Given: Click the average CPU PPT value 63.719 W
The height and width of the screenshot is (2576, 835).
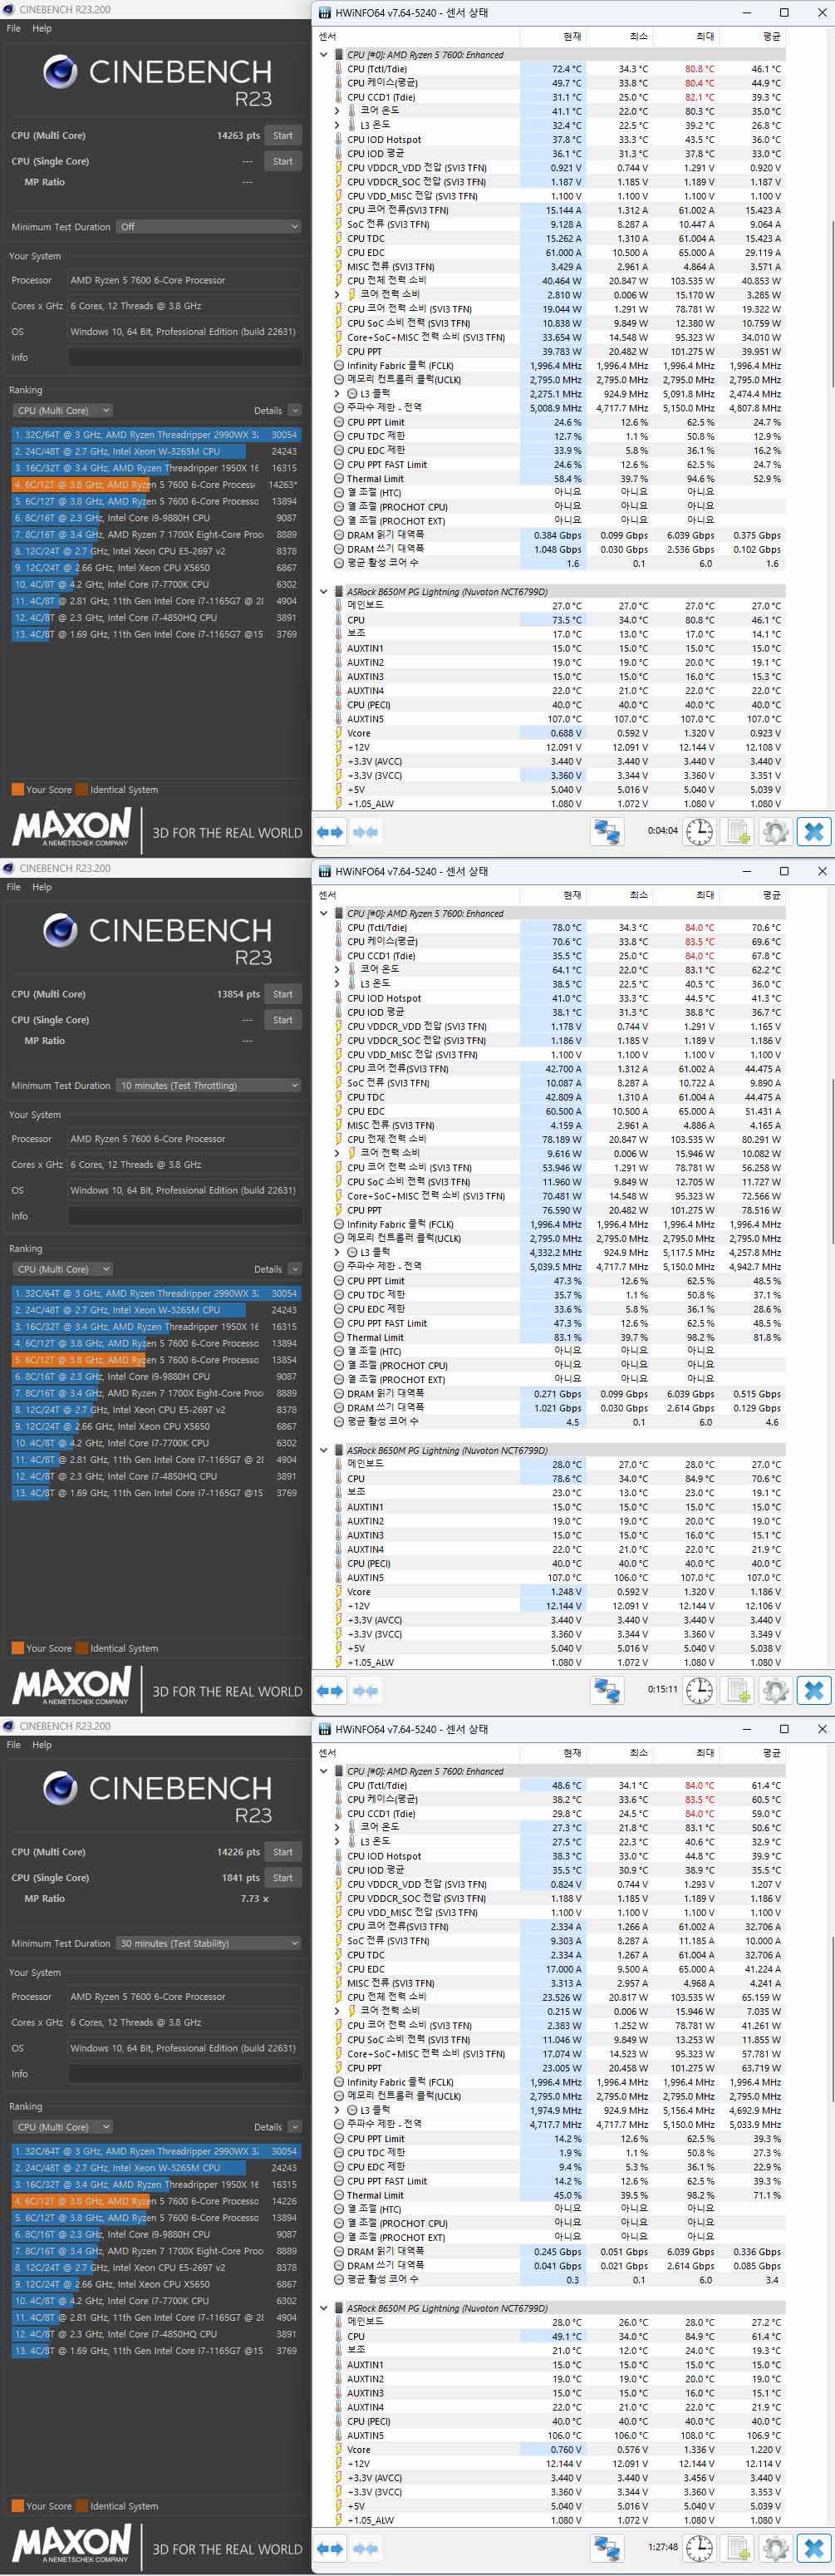Looking at the screenshot, I should [761, 2068].
